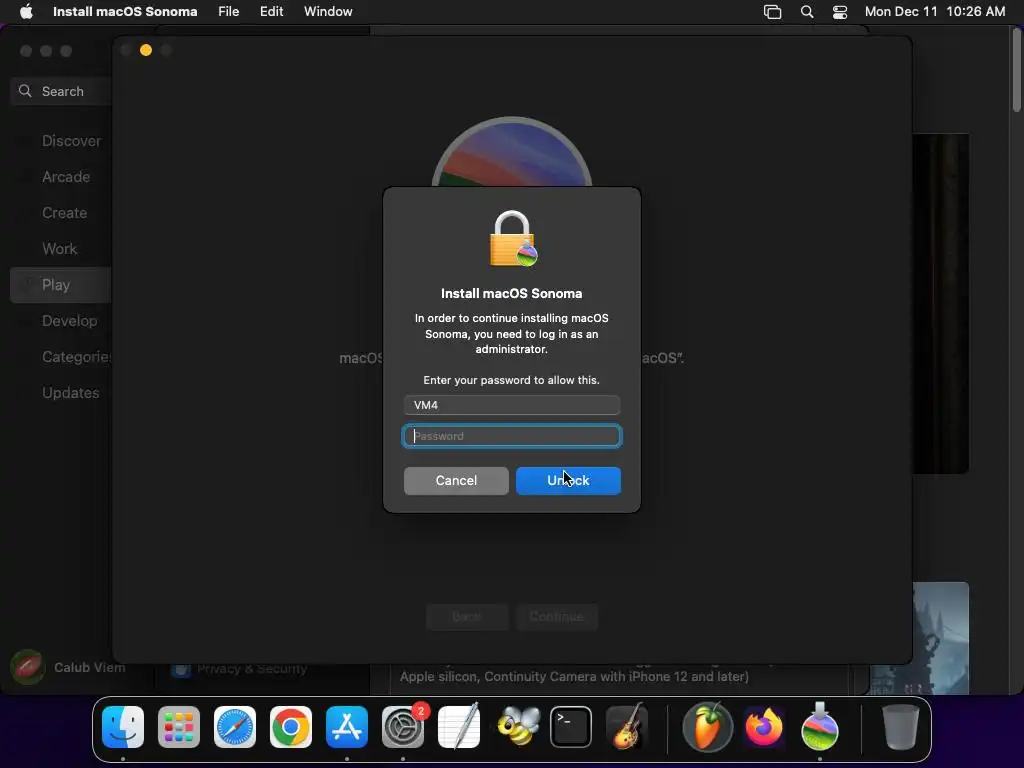Launch Firefox from the Dock
The image size is (1024, 768).
click(763, 727)
